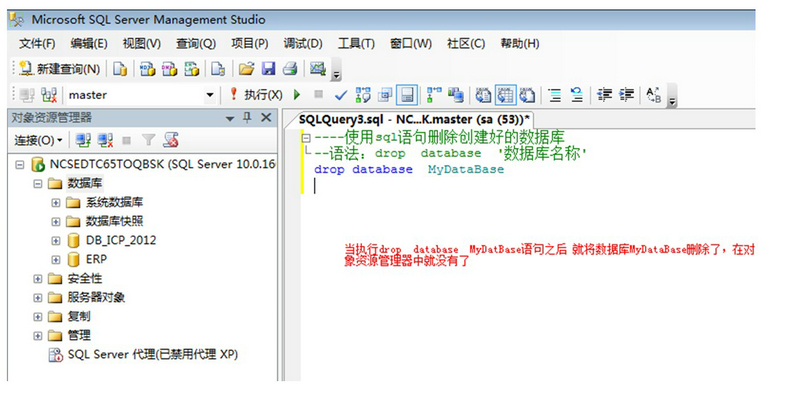Open the 社区(C) menu

[x=466, y=44]
